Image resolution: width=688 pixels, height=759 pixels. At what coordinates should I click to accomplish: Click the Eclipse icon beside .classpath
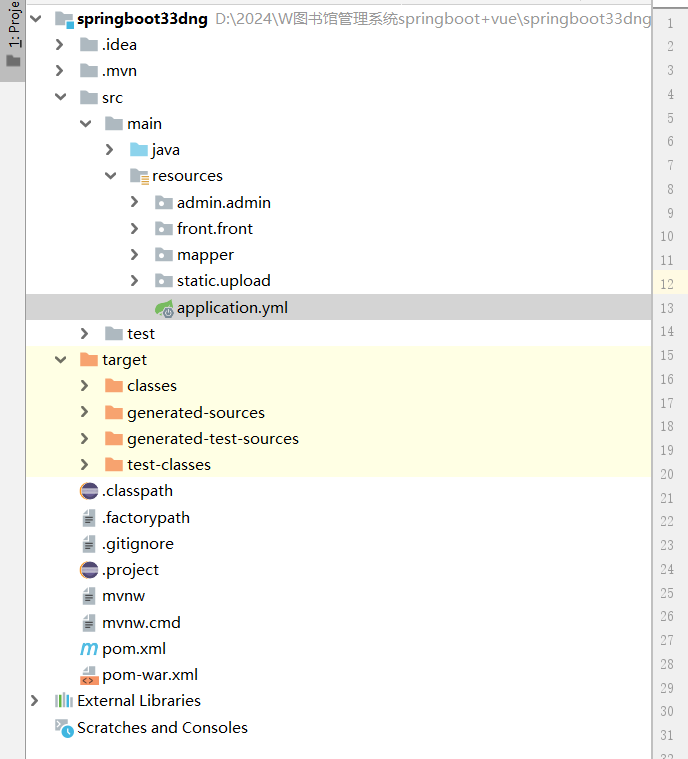point(89,491)
